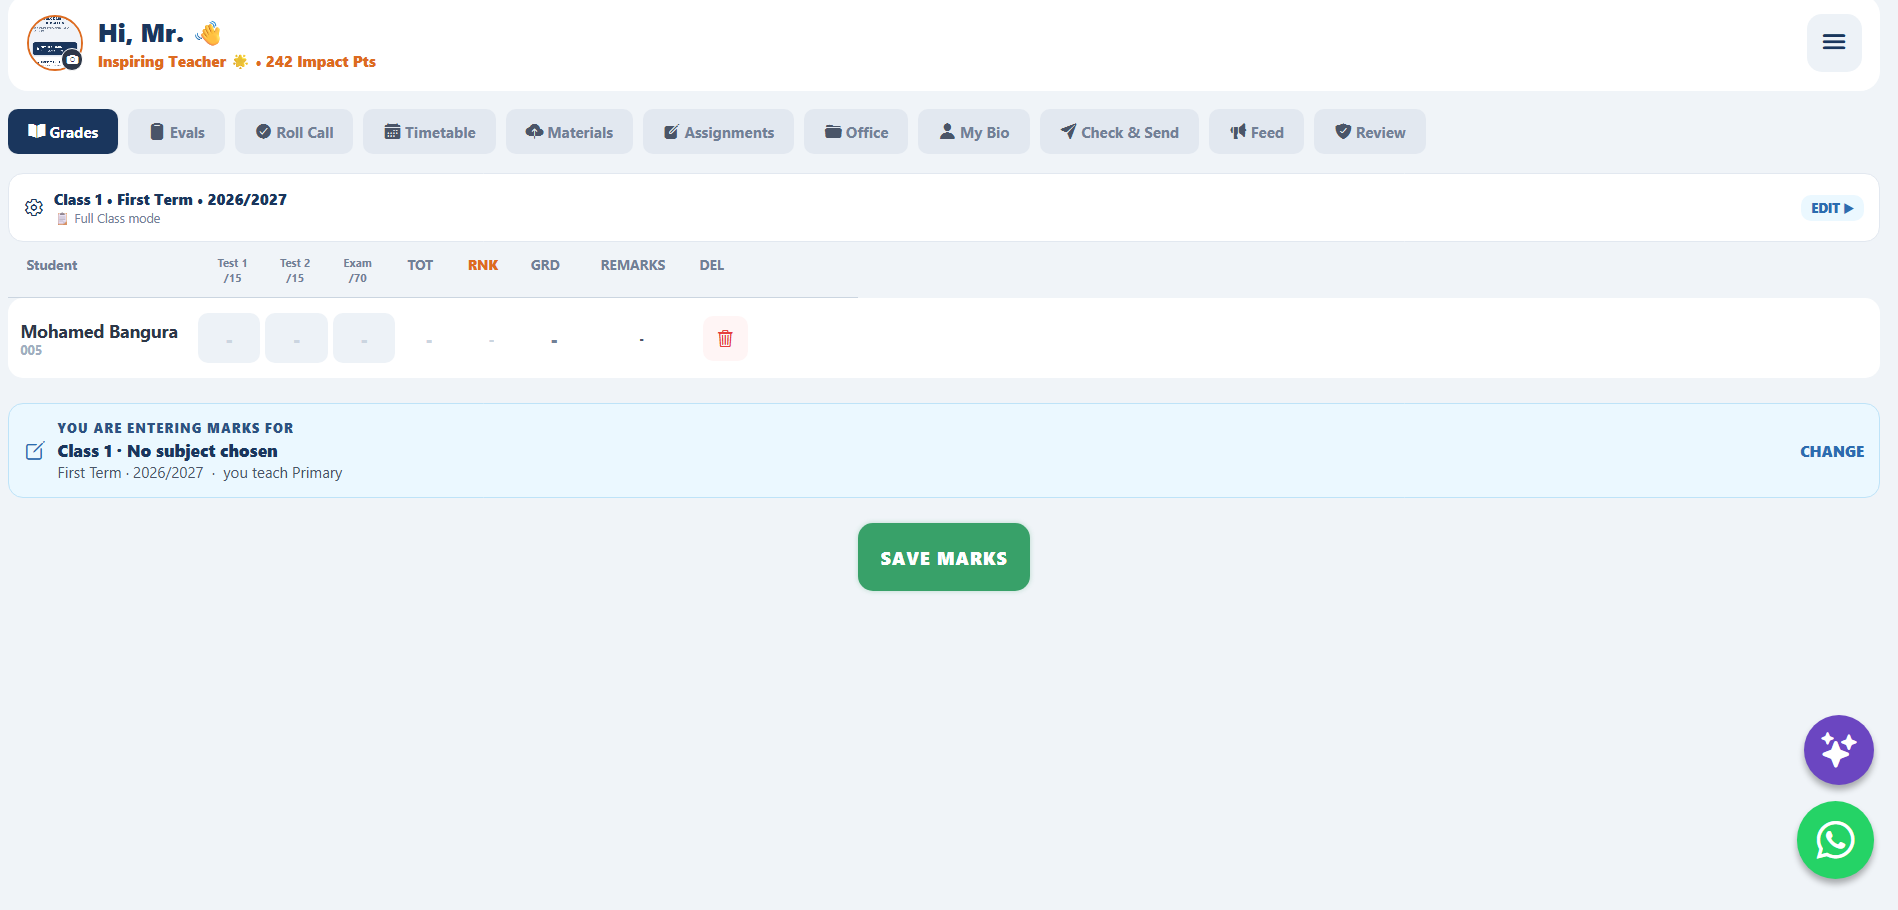The image size is (1898, 910).
Task: Click the SAVE MARKS button
Action: (944, 557)
